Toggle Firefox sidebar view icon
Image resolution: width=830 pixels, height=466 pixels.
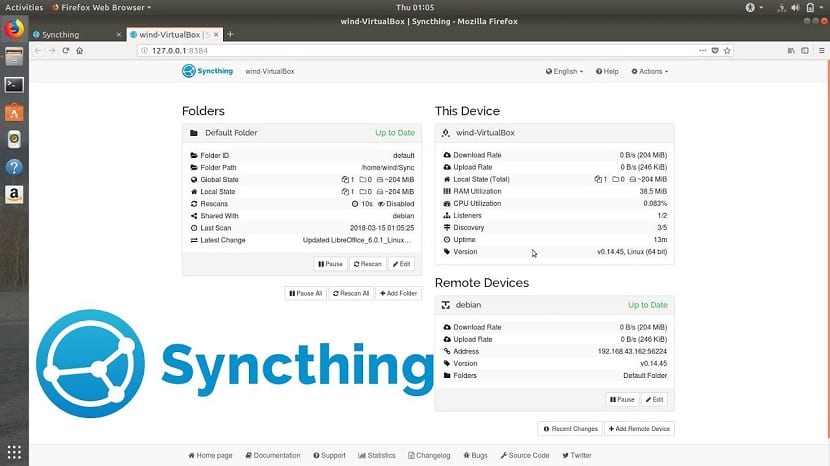[x=805, y=51]
